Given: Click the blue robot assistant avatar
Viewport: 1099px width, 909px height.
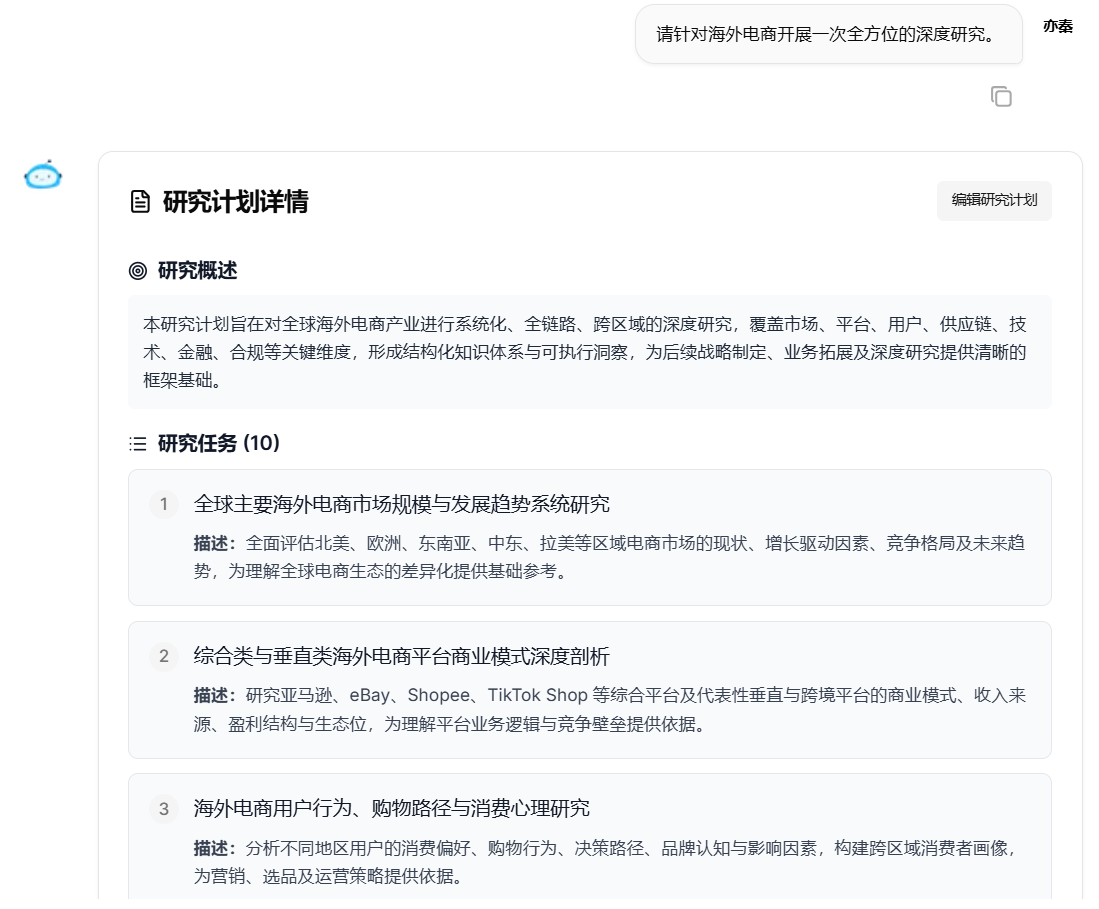Looking at the screenshot, I should [43, 176].
